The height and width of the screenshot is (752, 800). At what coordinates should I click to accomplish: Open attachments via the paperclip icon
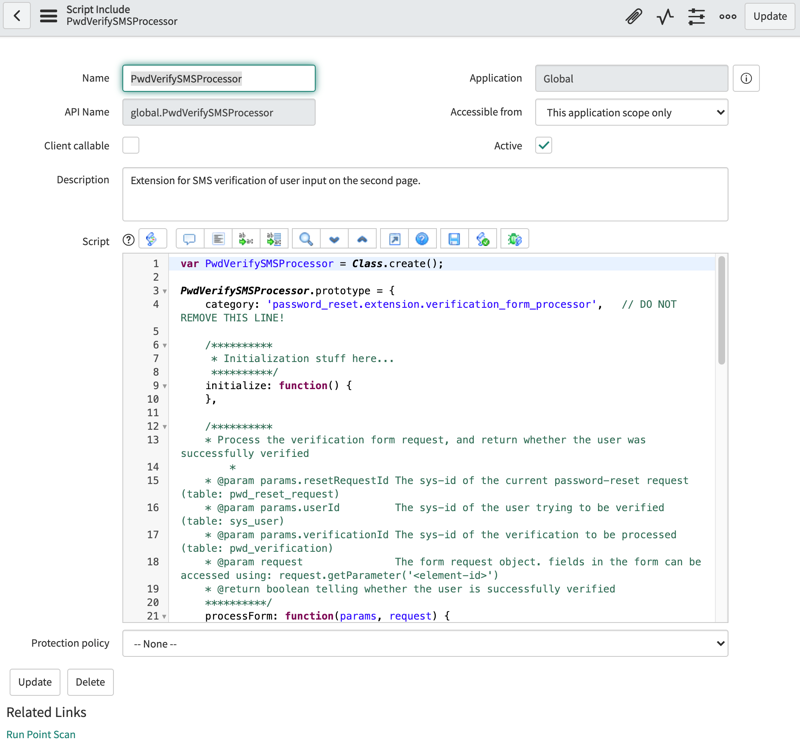tap(634, 16)
